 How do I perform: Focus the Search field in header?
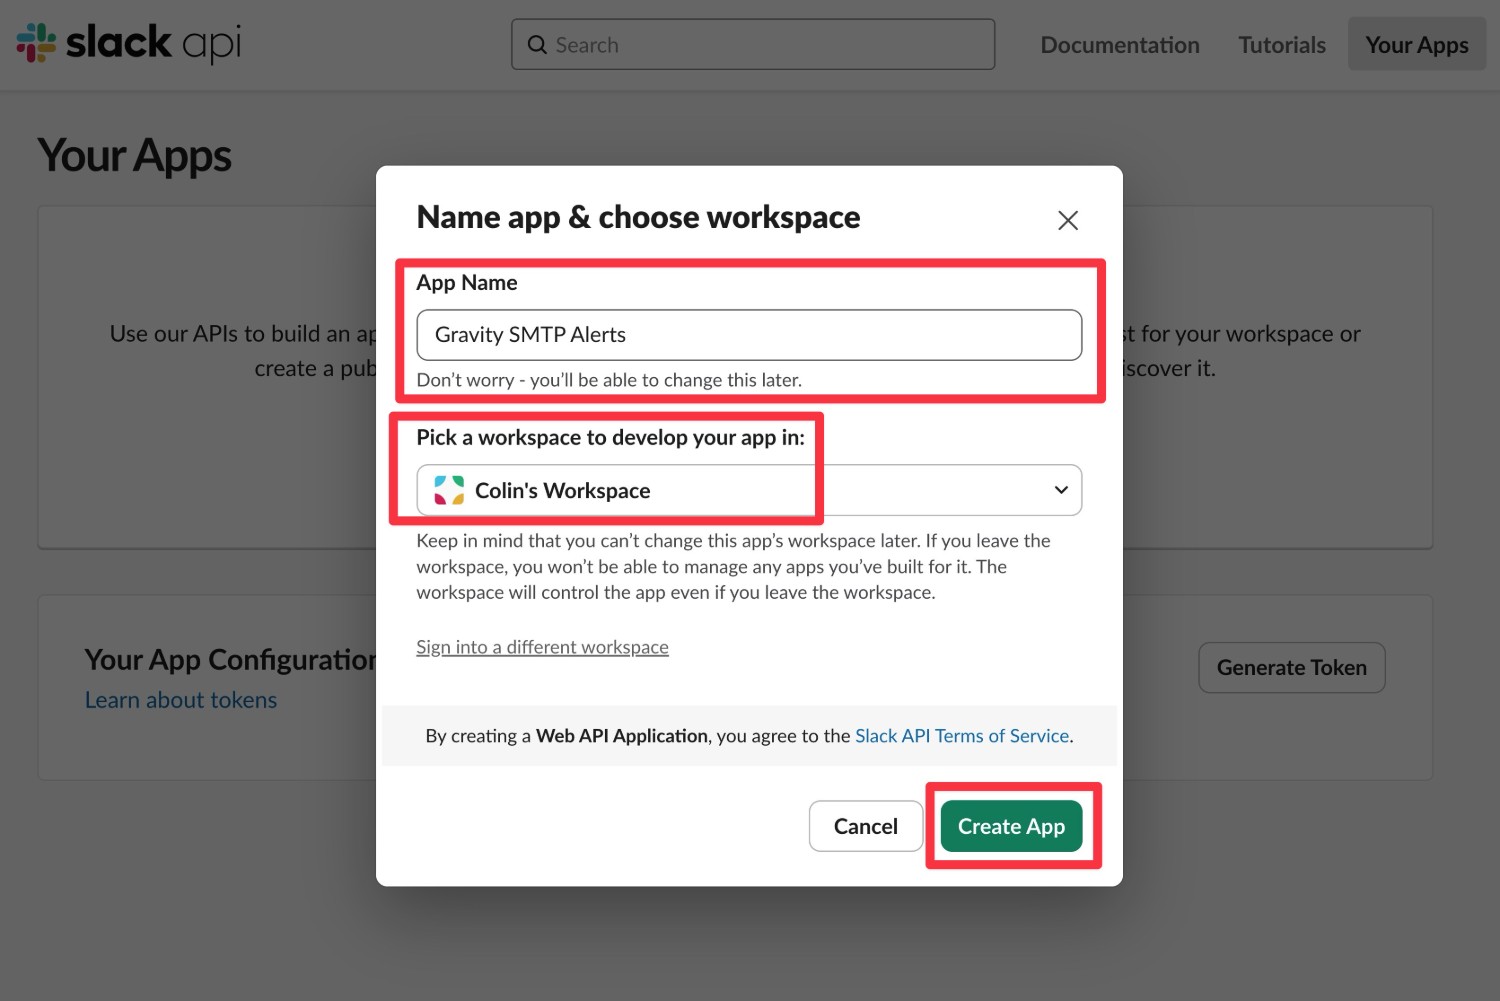[753, 44]
